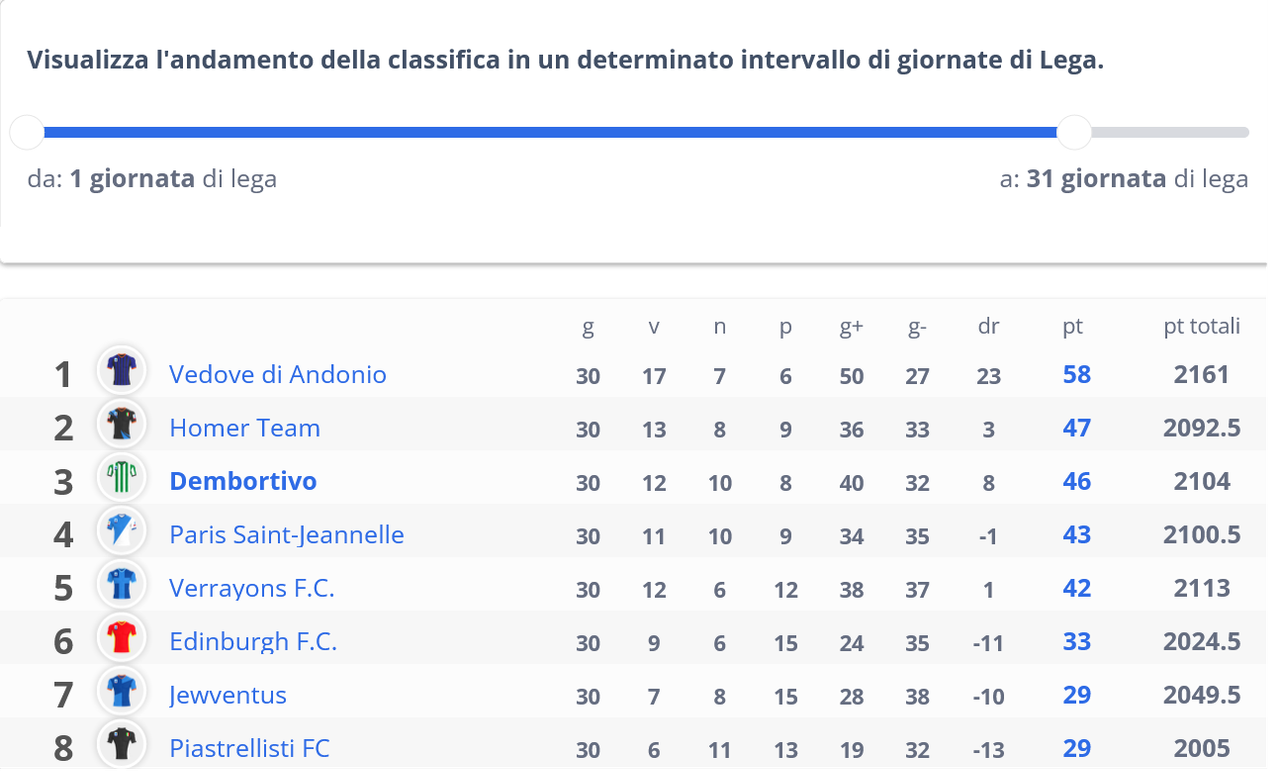Open the Edinburgh F.C. team link
This screenshot has width=1280, height=777.
point(253,641)
